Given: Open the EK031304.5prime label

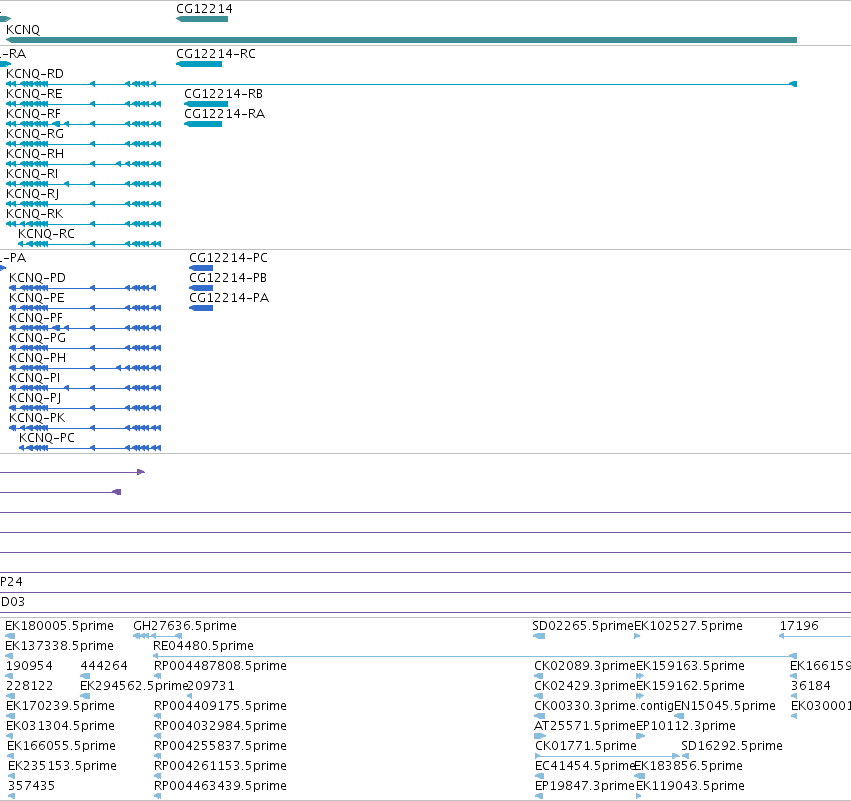Looking at the screenshot, I should [60, 727].
